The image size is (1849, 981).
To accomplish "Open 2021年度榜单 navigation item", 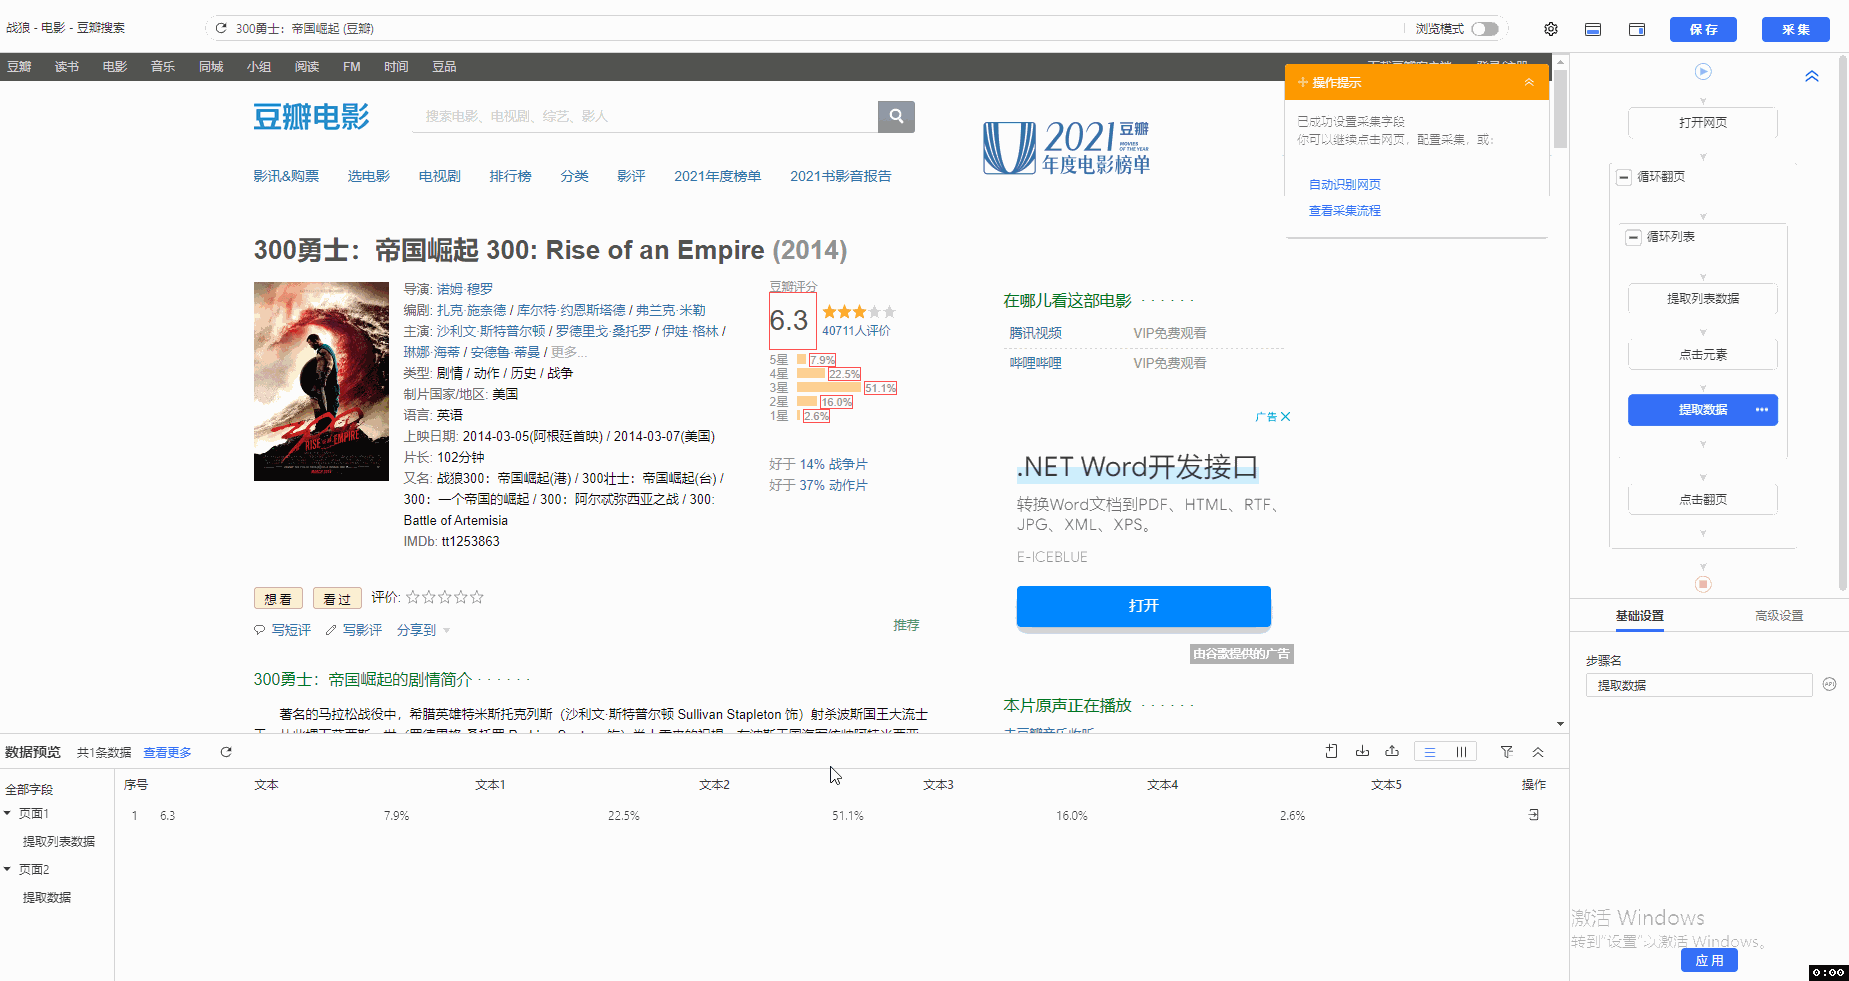I will [717, 176].
